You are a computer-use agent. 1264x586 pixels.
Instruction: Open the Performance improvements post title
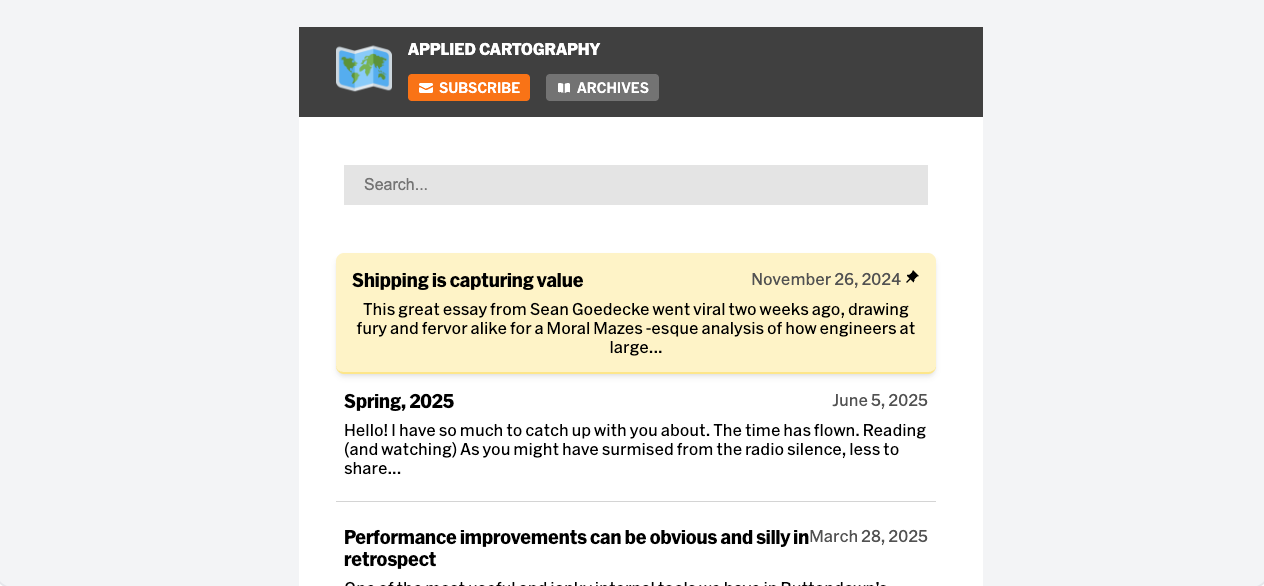(576, 548)
